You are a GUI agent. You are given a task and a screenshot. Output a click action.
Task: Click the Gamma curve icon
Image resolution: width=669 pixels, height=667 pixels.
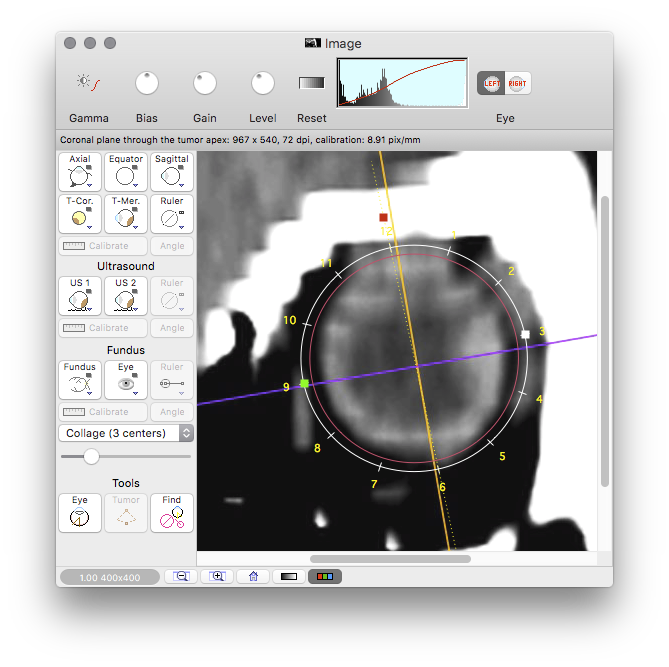pyautogui.click(x=89, y=82)
